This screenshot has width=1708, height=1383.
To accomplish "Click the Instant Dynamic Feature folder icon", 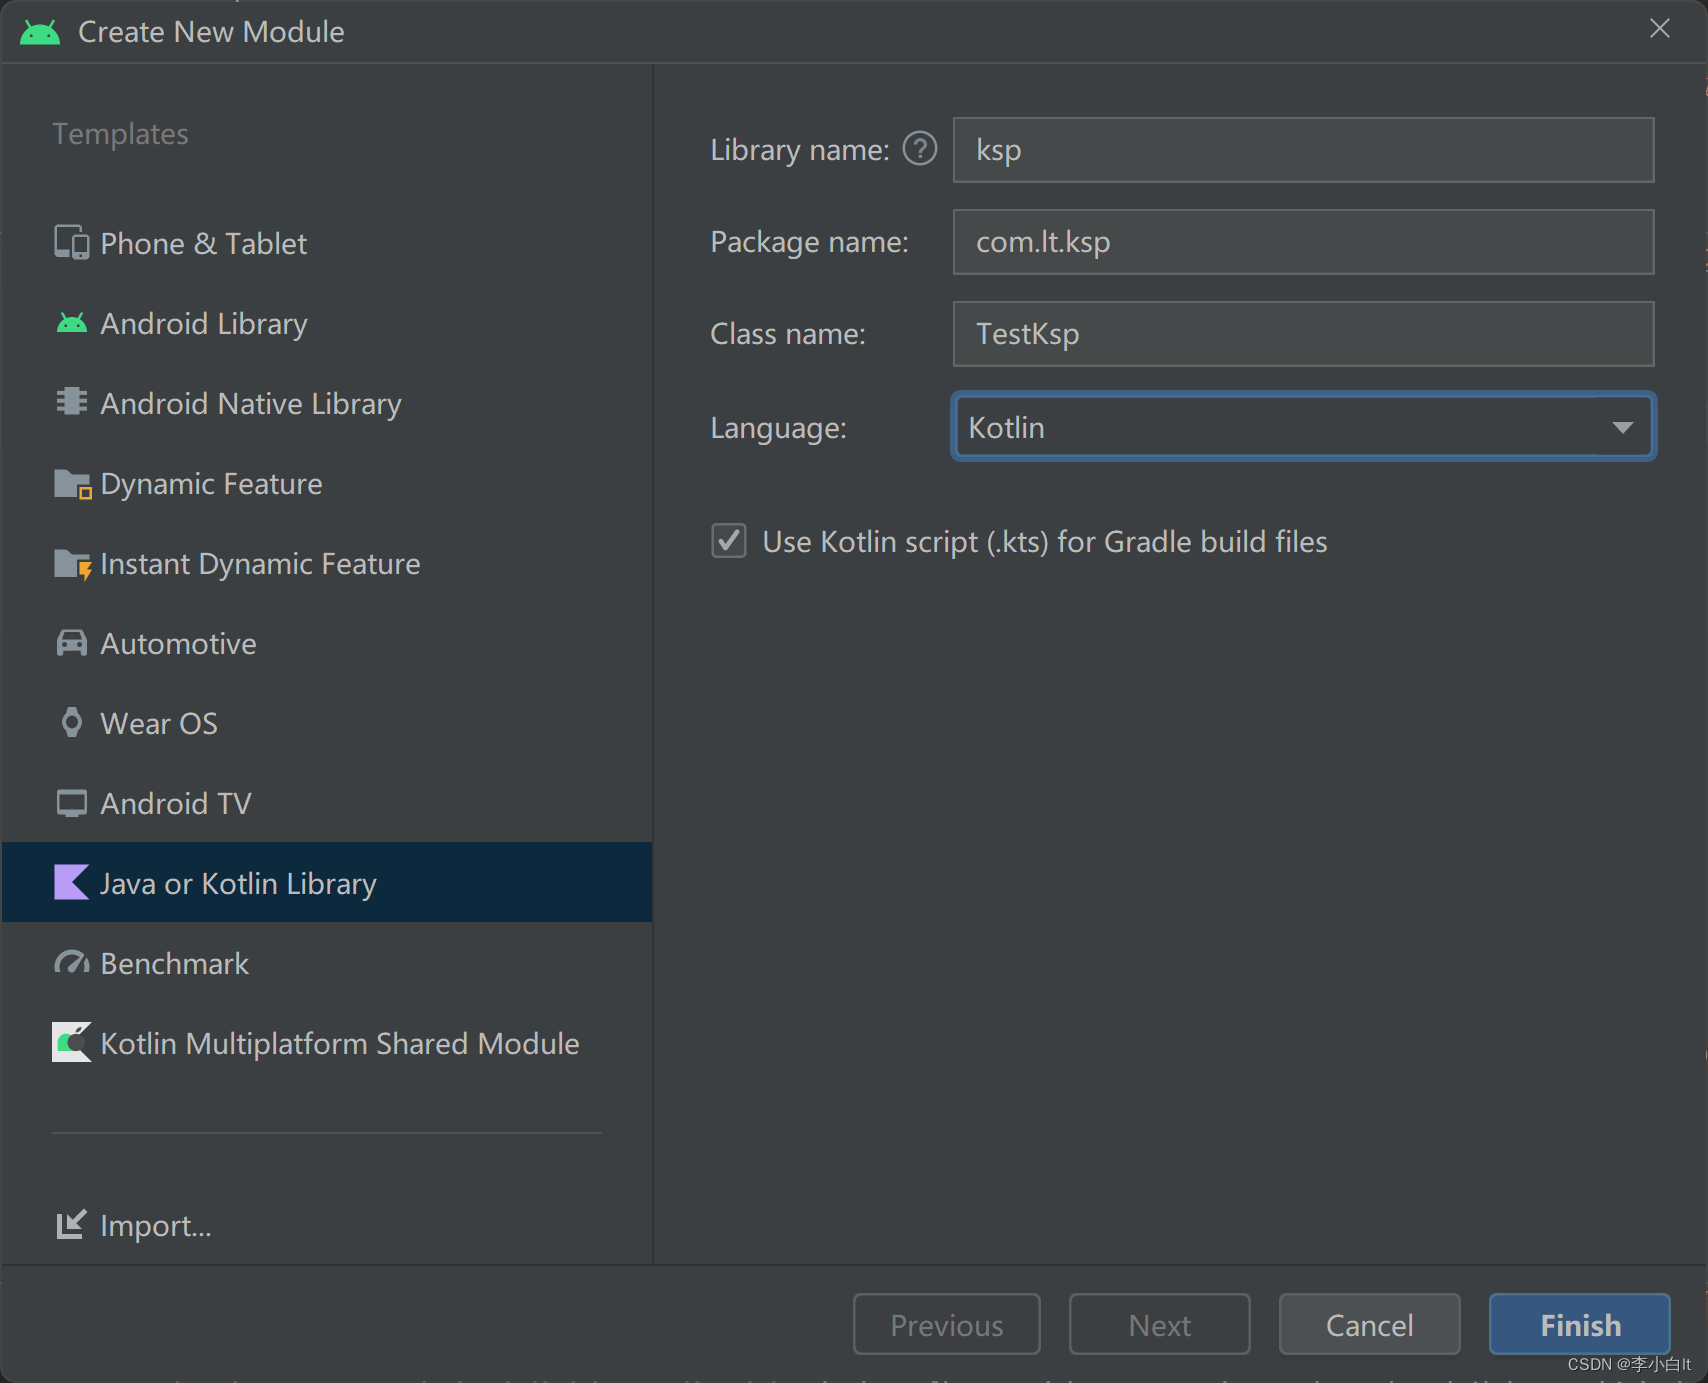I will [72, 564].
